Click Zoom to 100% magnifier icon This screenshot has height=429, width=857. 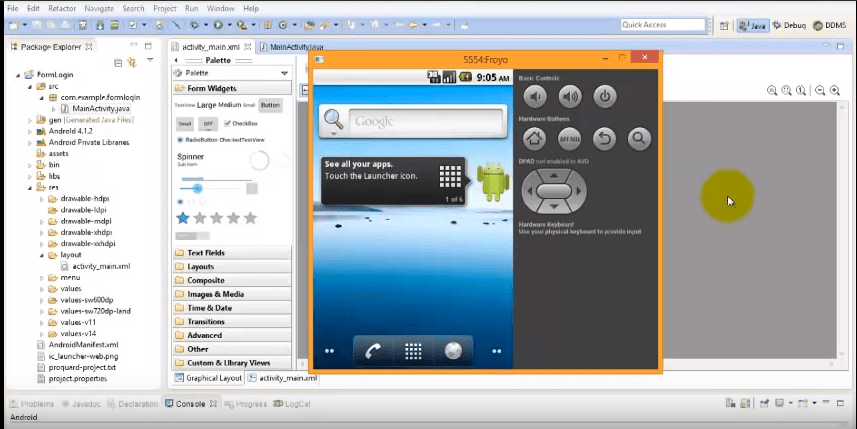[801, 91]
